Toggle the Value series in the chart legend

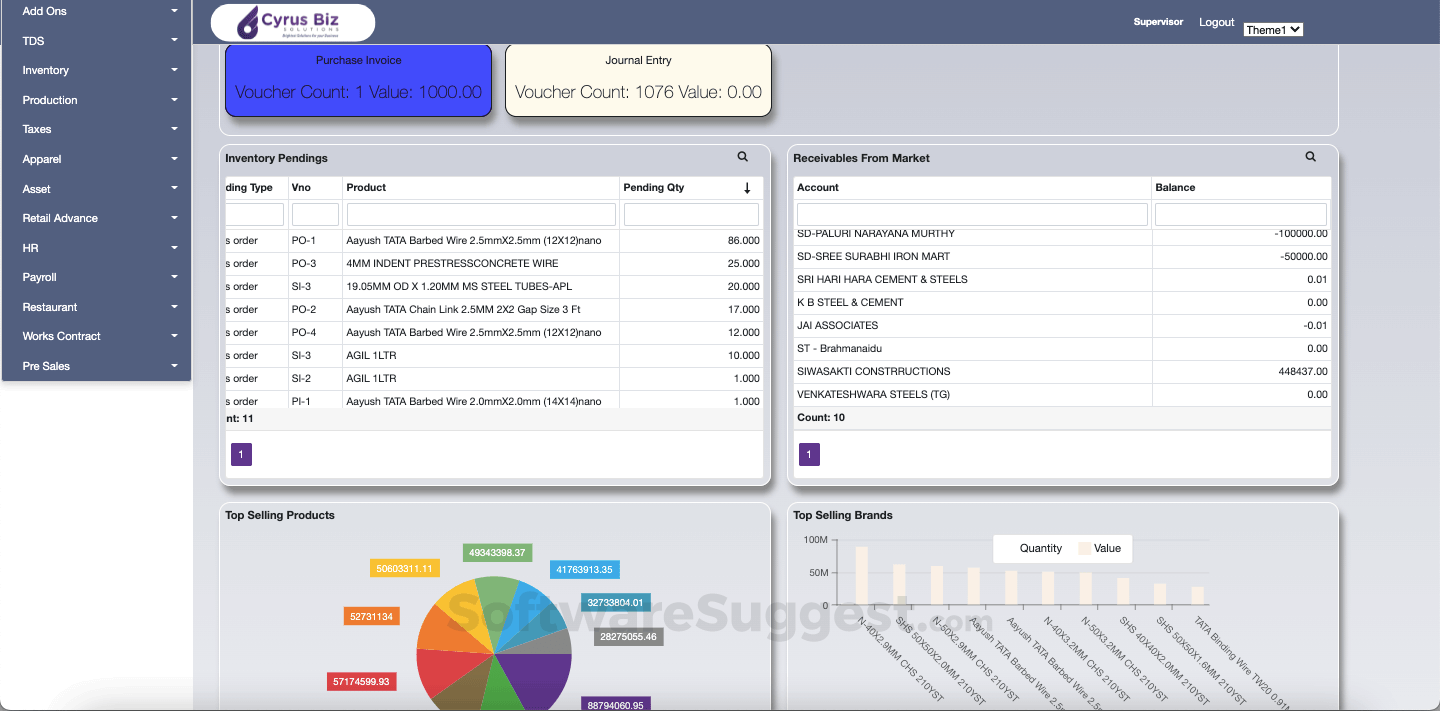[1109, 548]
